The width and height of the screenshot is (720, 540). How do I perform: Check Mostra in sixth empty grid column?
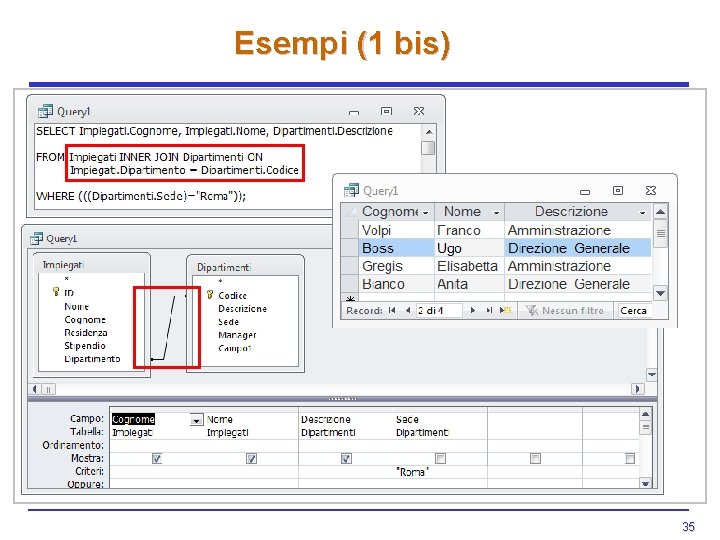pyautogui.click(x=630, y=458)
